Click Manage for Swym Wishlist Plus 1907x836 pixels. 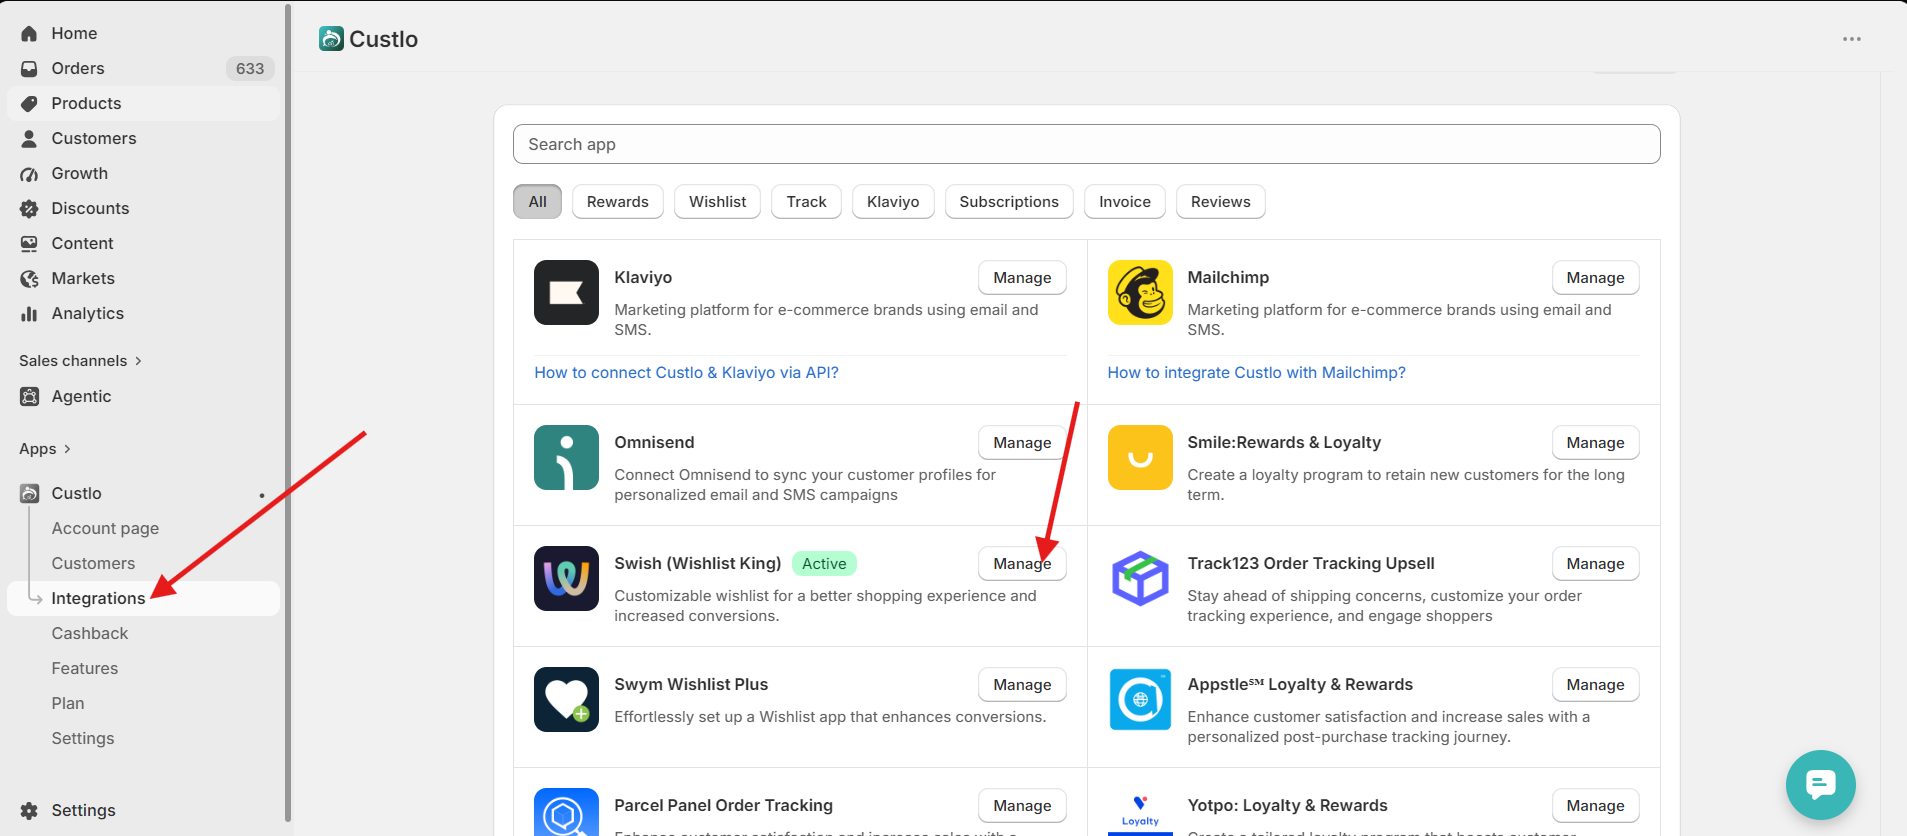(x=1022, y=685)
